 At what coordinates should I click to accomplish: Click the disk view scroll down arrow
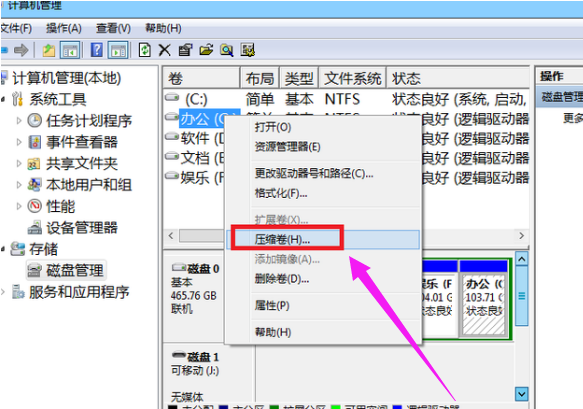(x=522, y=394)
